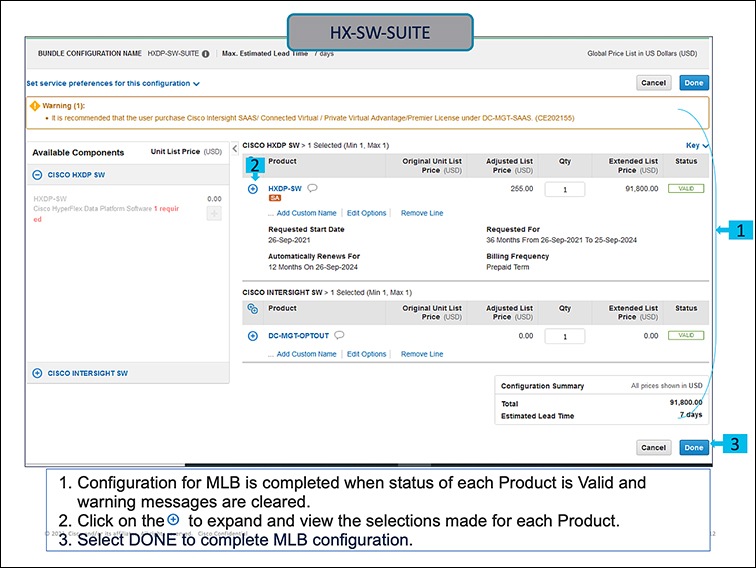This screenshot has height=568, width=756.
Task: Click the Qty field for DC-MGT-OPTOUT
Action: (565, 337)
